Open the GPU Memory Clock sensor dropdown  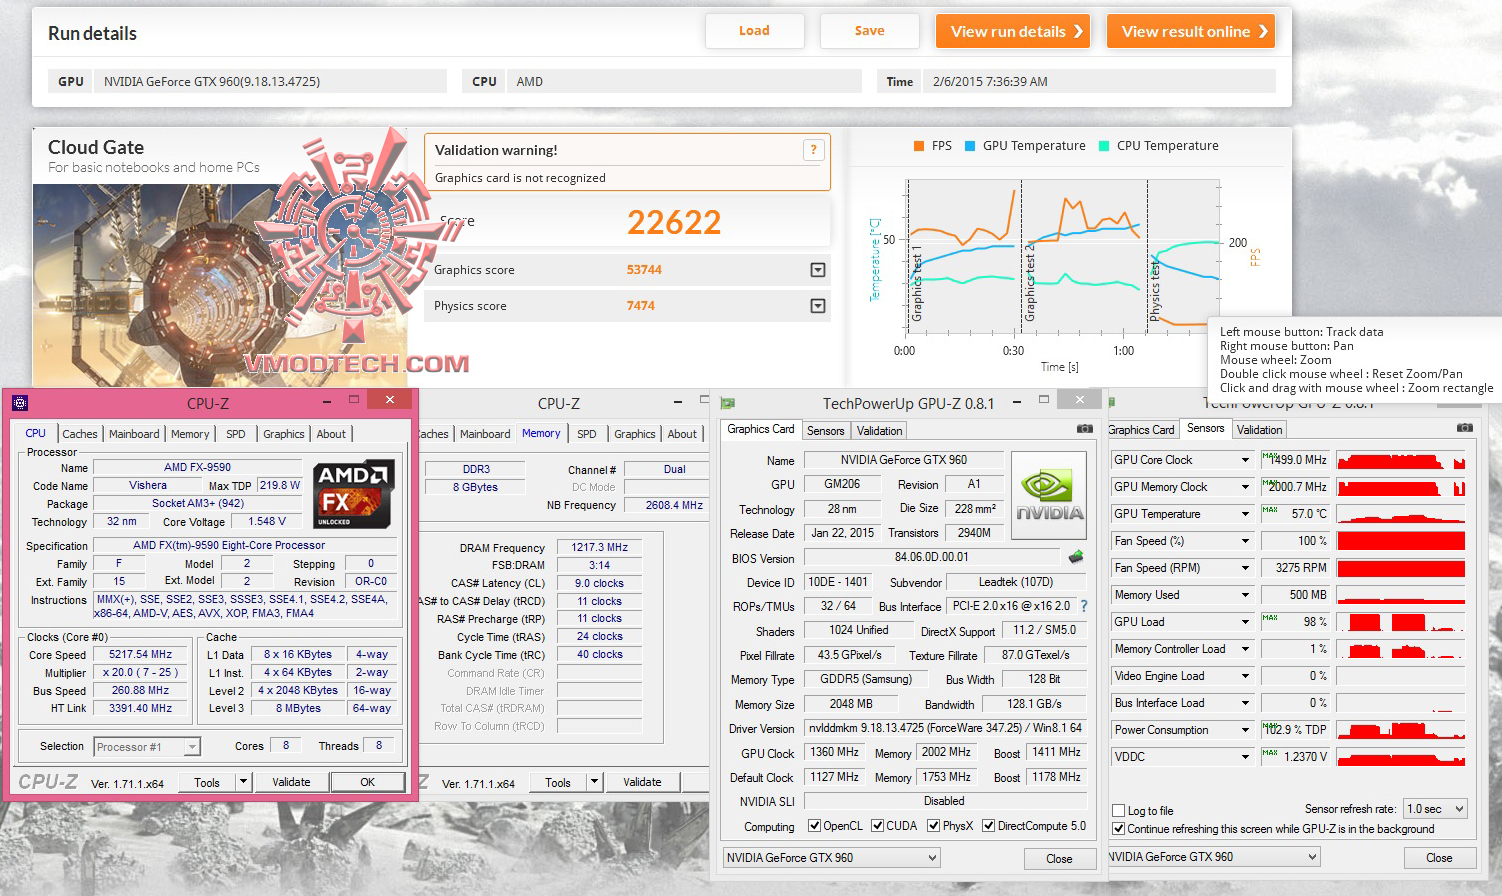point(1245,487)
